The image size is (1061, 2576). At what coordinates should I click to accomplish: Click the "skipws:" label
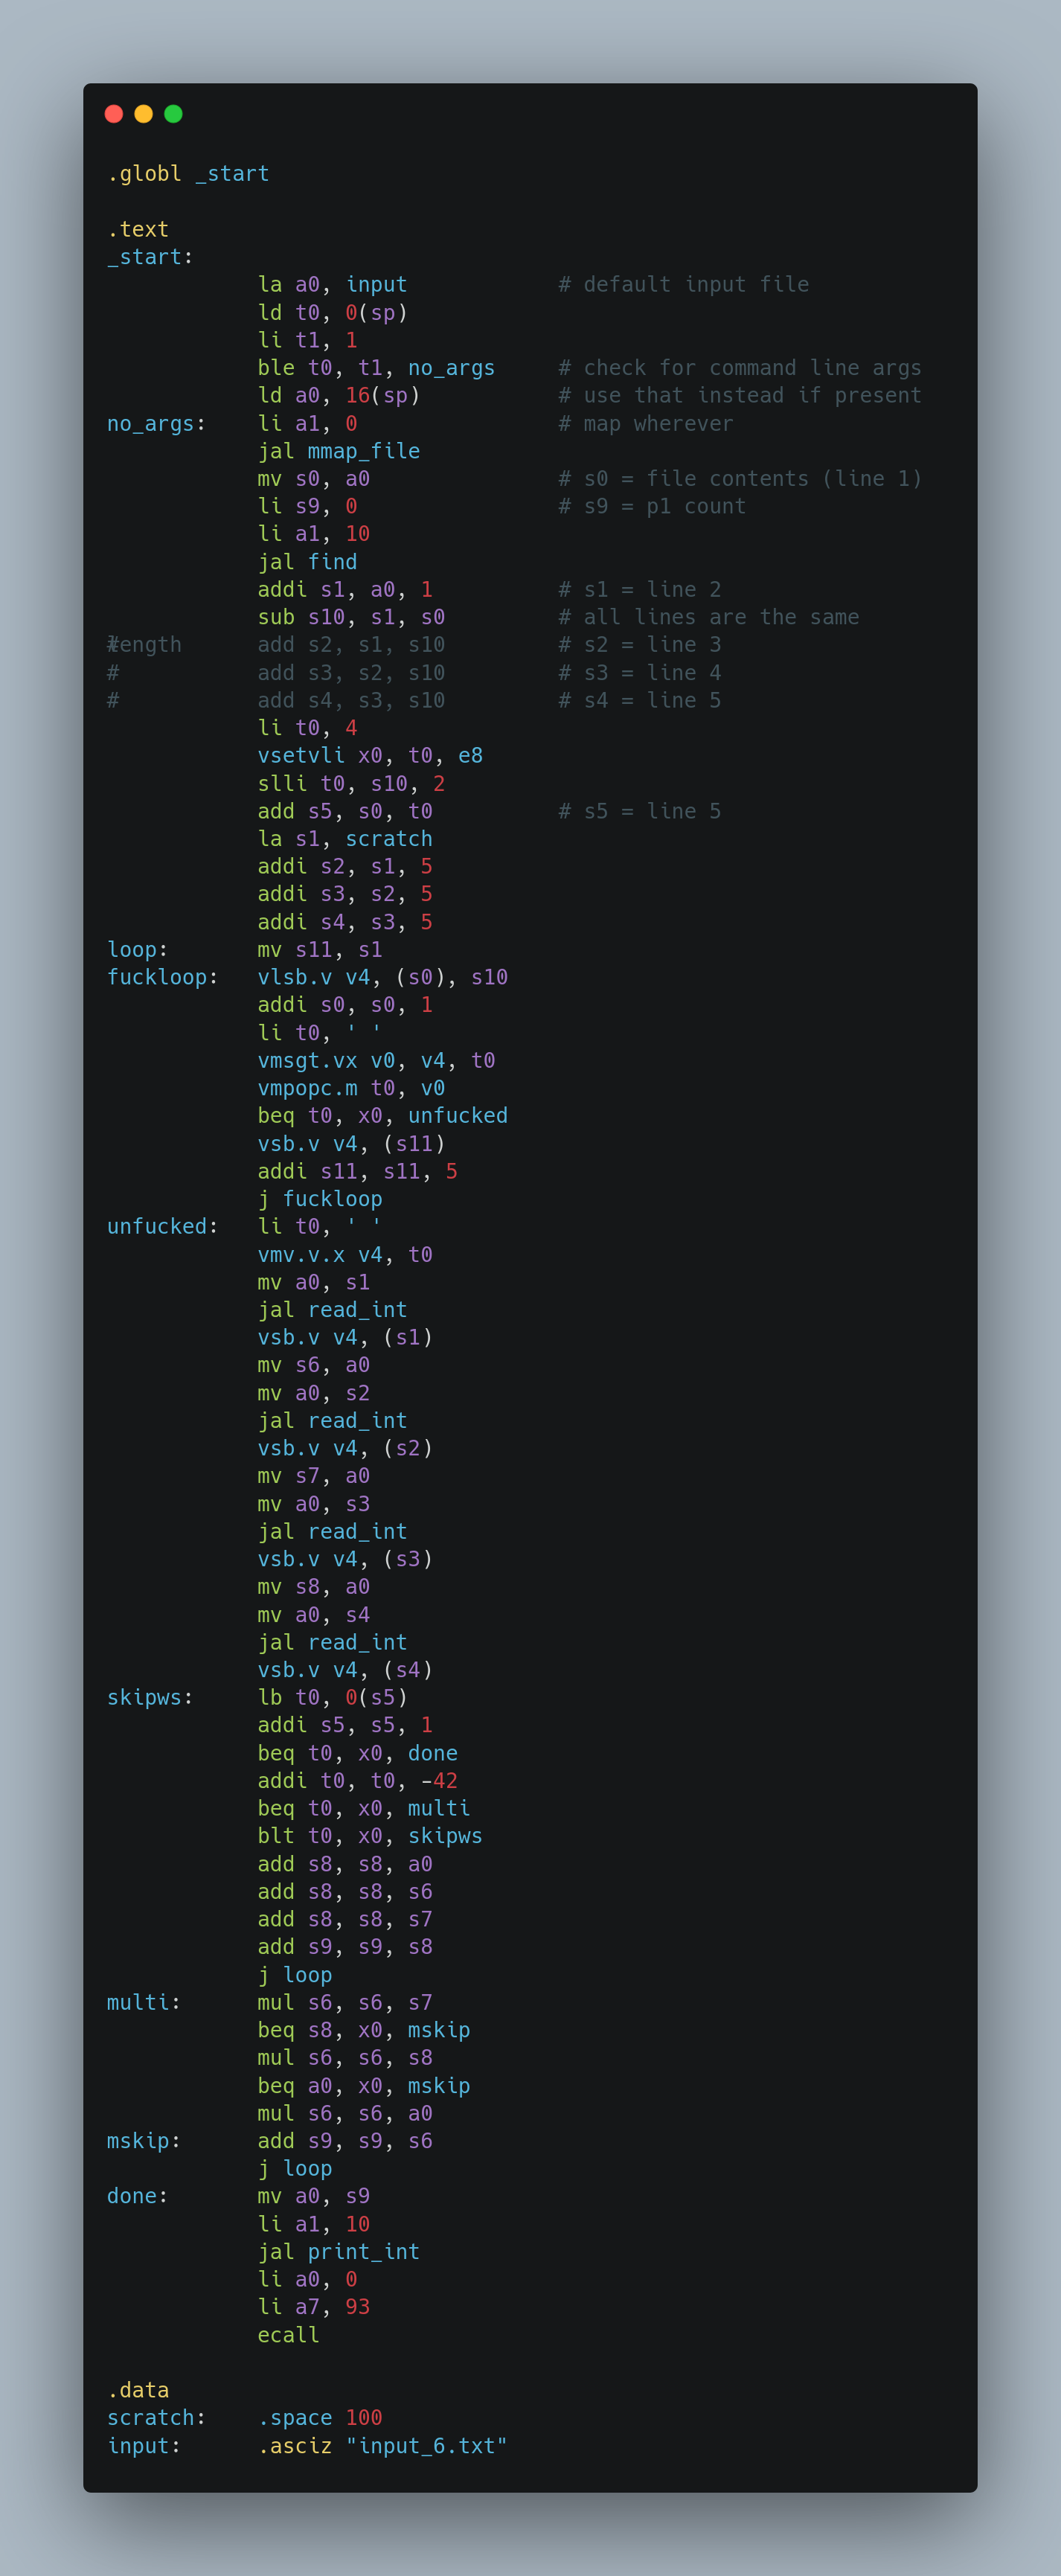click(x=150, y=1697)
